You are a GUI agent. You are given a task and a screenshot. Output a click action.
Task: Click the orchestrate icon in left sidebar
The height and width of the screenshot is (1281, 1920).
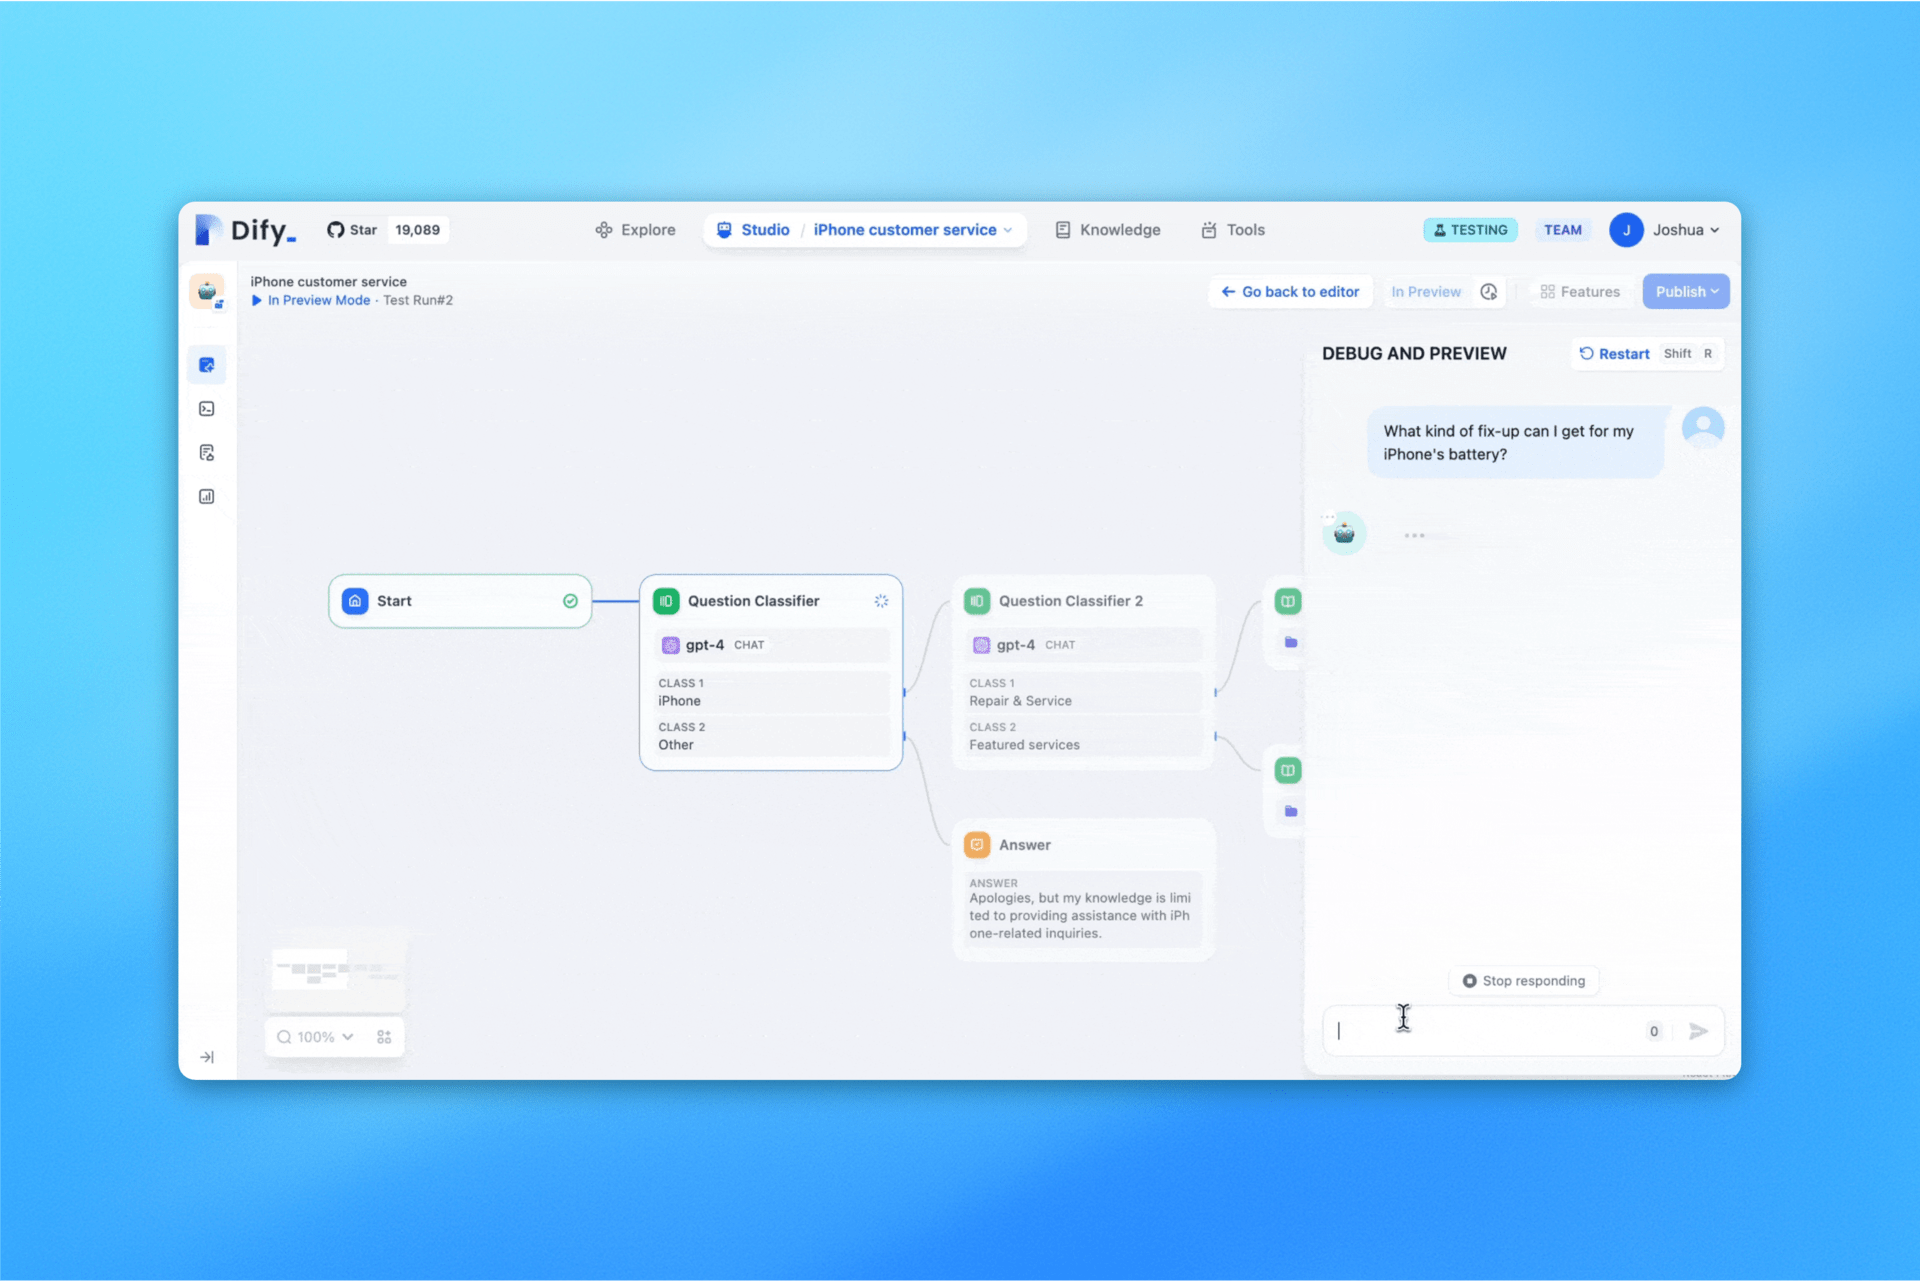(207, 365)
